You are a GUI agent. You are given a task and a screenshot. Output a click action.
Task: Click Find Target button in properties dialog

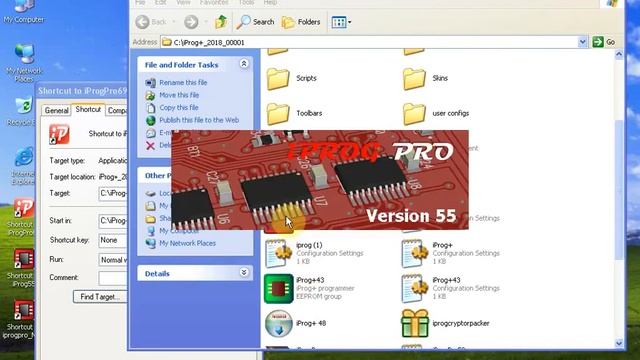(100, 297)
